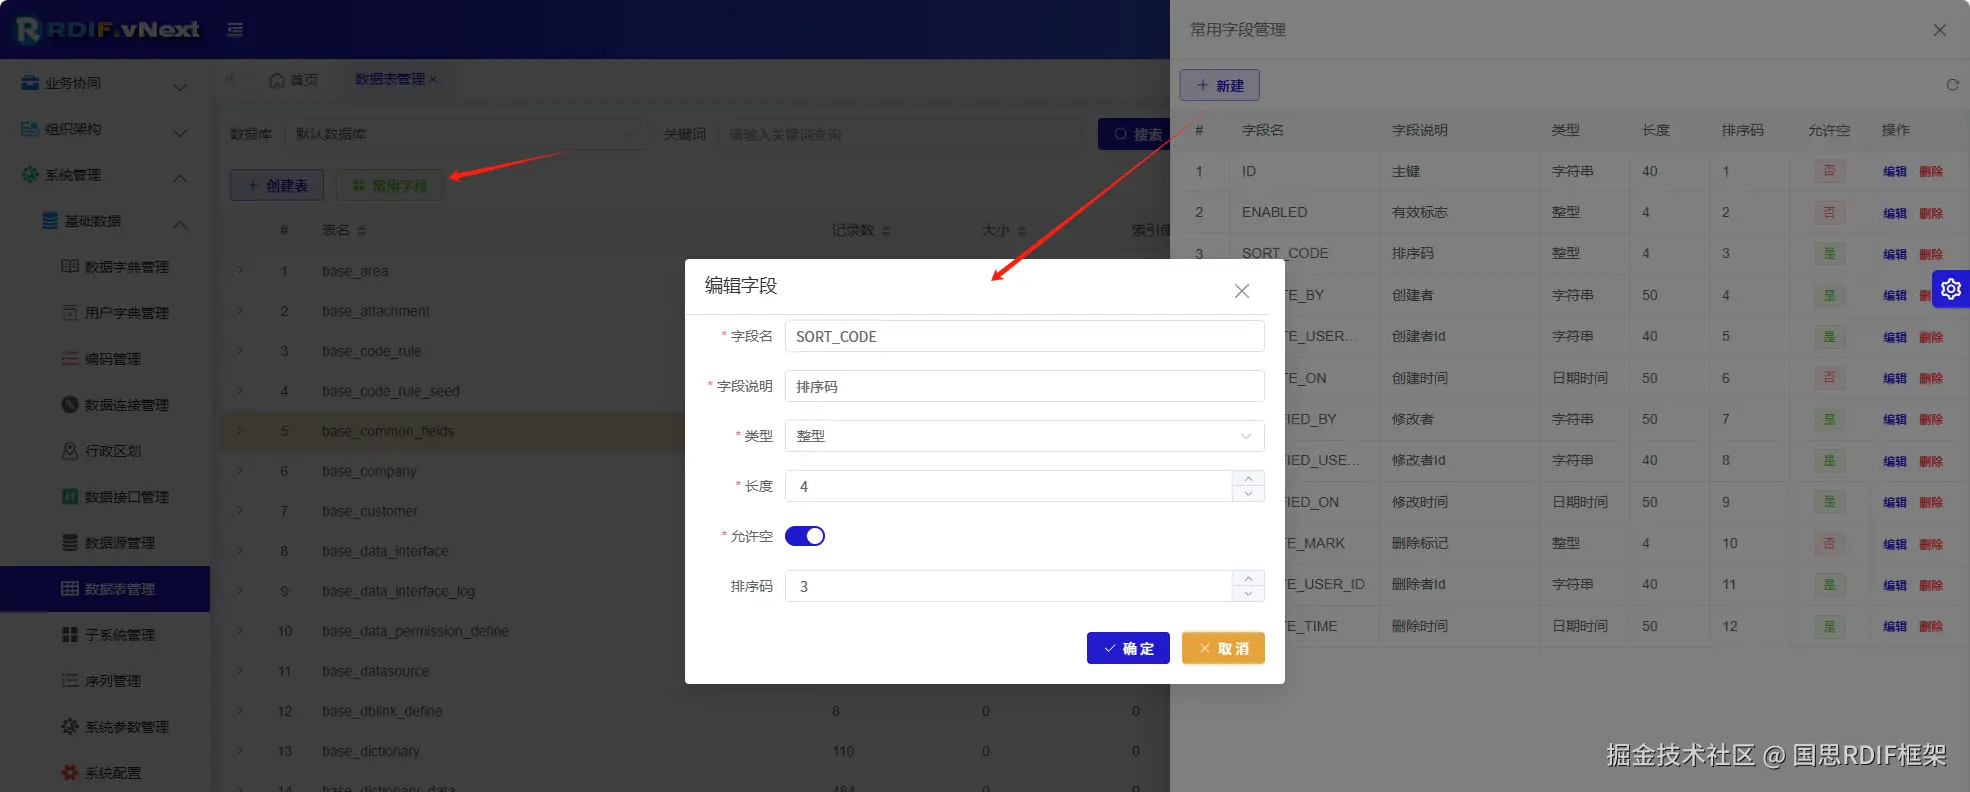Open 数据字典管理 menu item
The height and width of the screenshot is (792, 1970).
[x=105, y=267]
